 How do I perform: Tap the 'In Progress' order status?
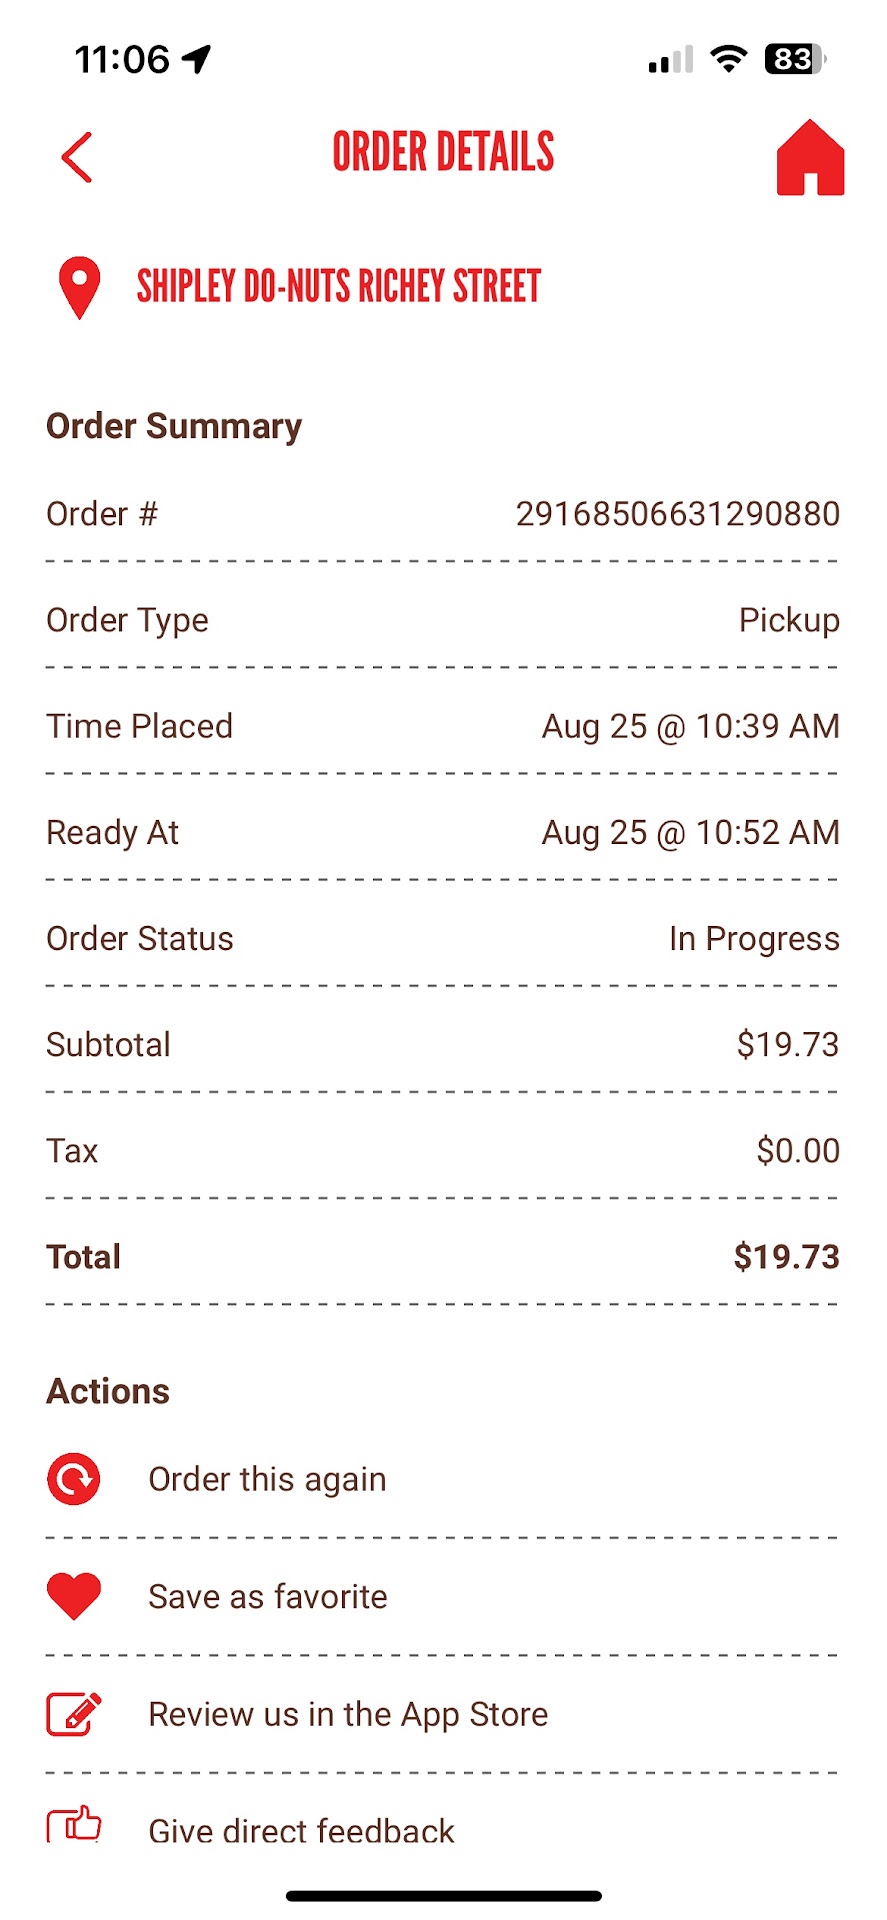click(x=754, y=939)
